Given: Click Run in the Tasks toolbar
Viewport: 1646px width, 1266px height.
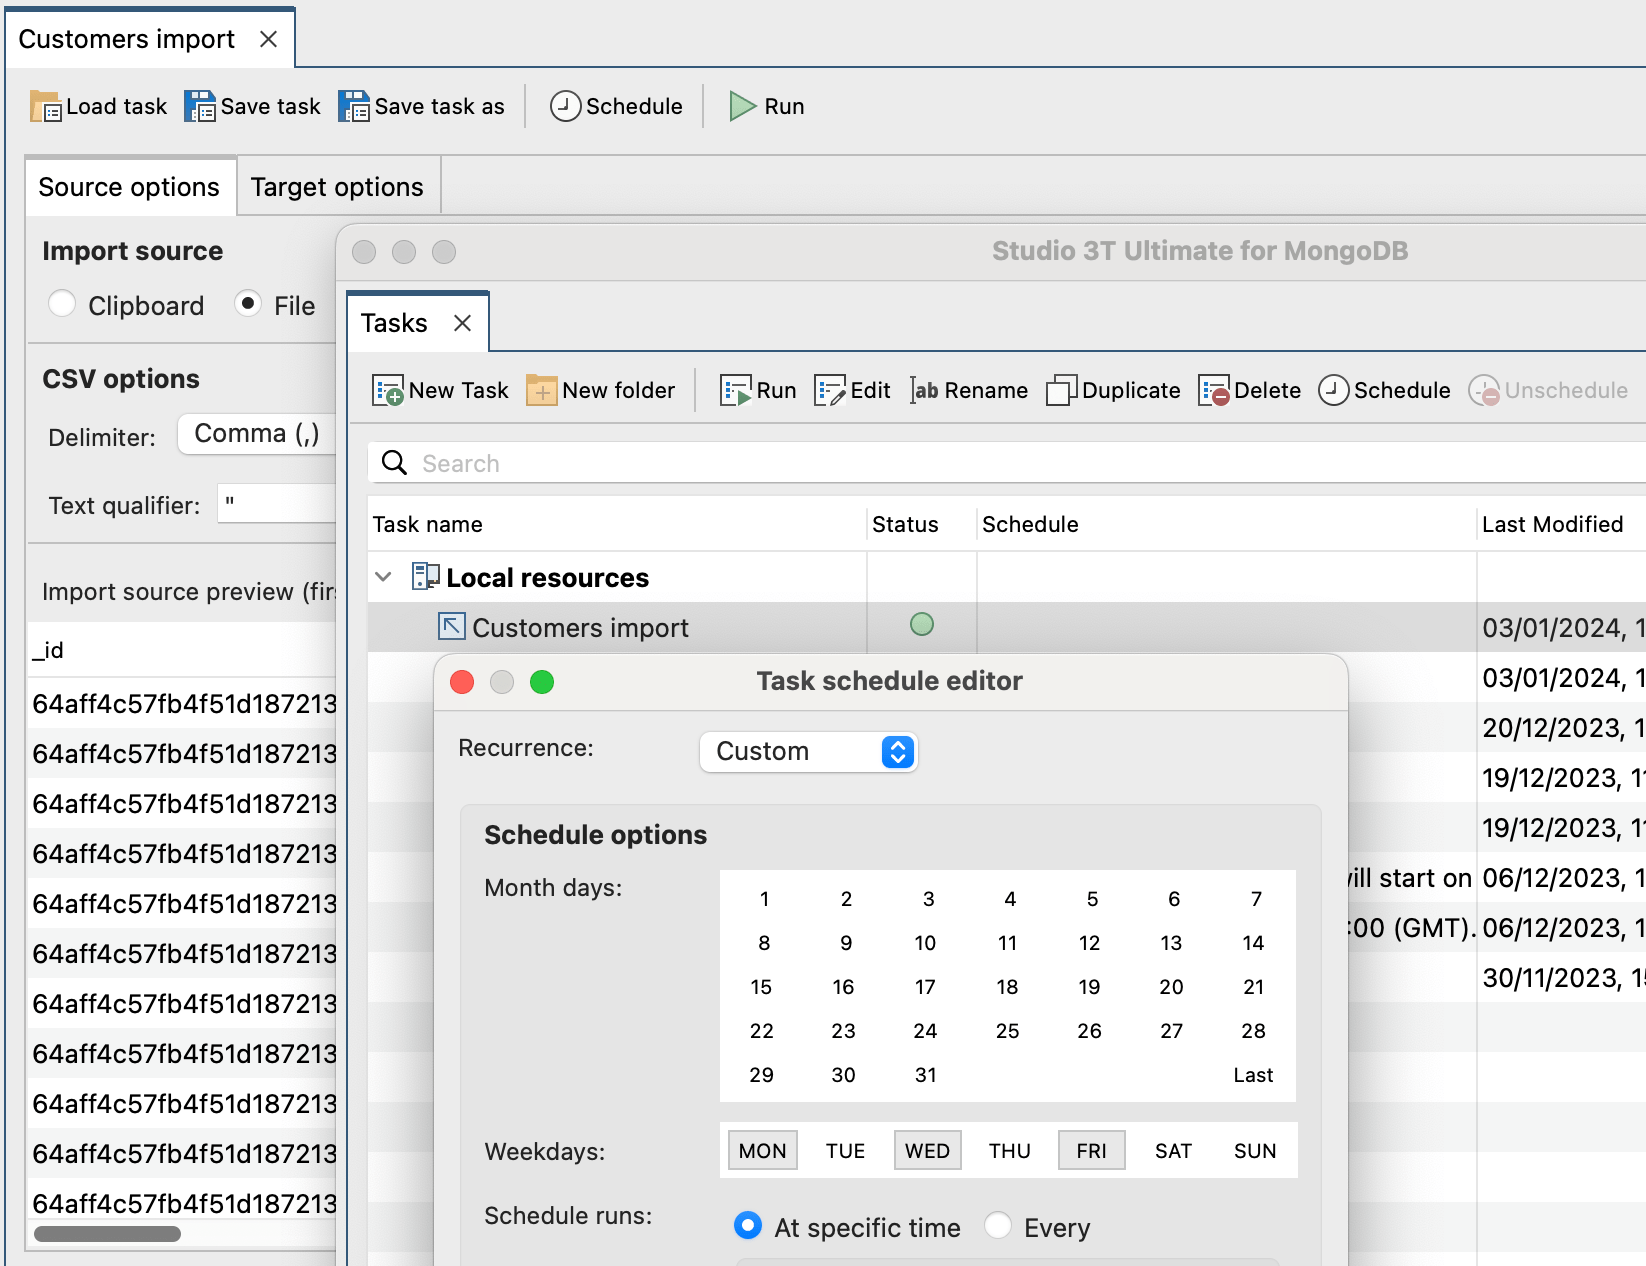Looking at the screenshot, I should tap(758, 390).
